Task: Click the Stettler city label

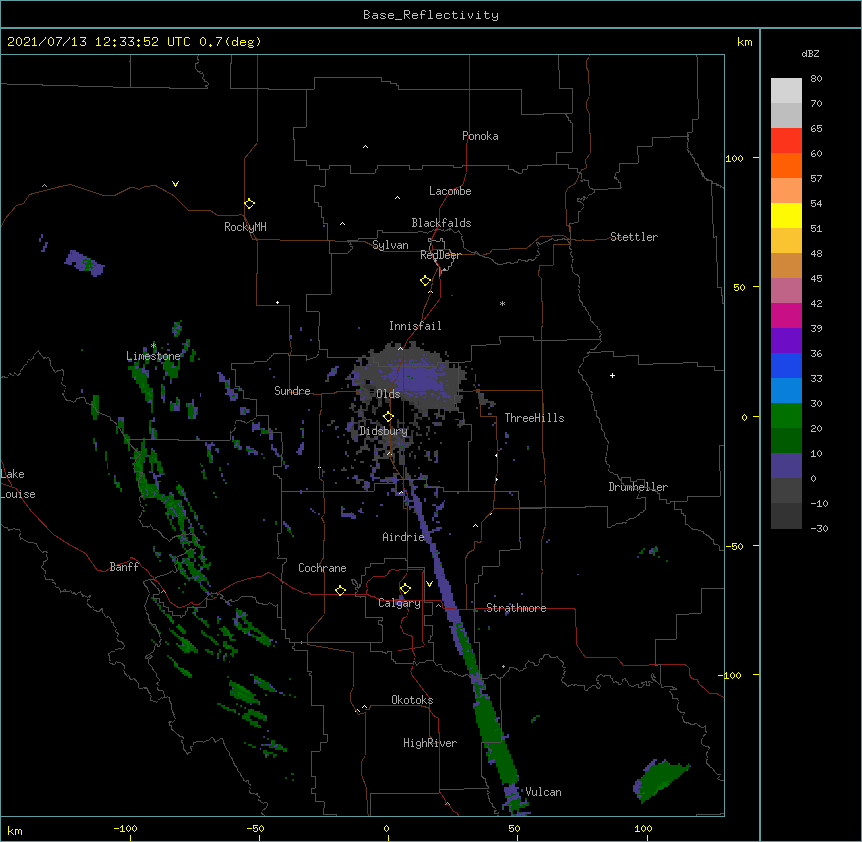Action: tap(634, 237)
